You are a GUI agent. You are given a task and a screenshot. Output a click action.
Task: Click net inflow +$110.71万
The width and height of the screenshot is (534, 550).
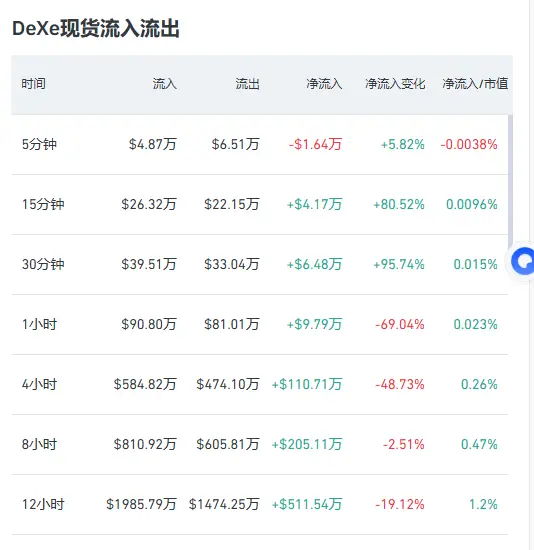[x=307, y=384]
